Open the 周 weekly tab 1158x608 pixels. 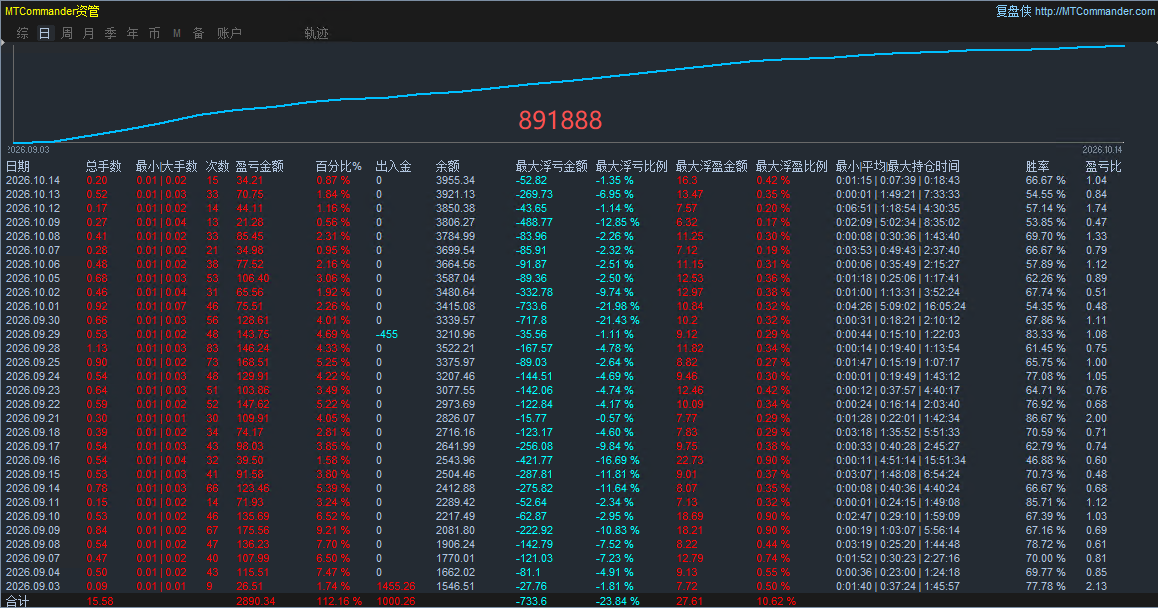66,33
